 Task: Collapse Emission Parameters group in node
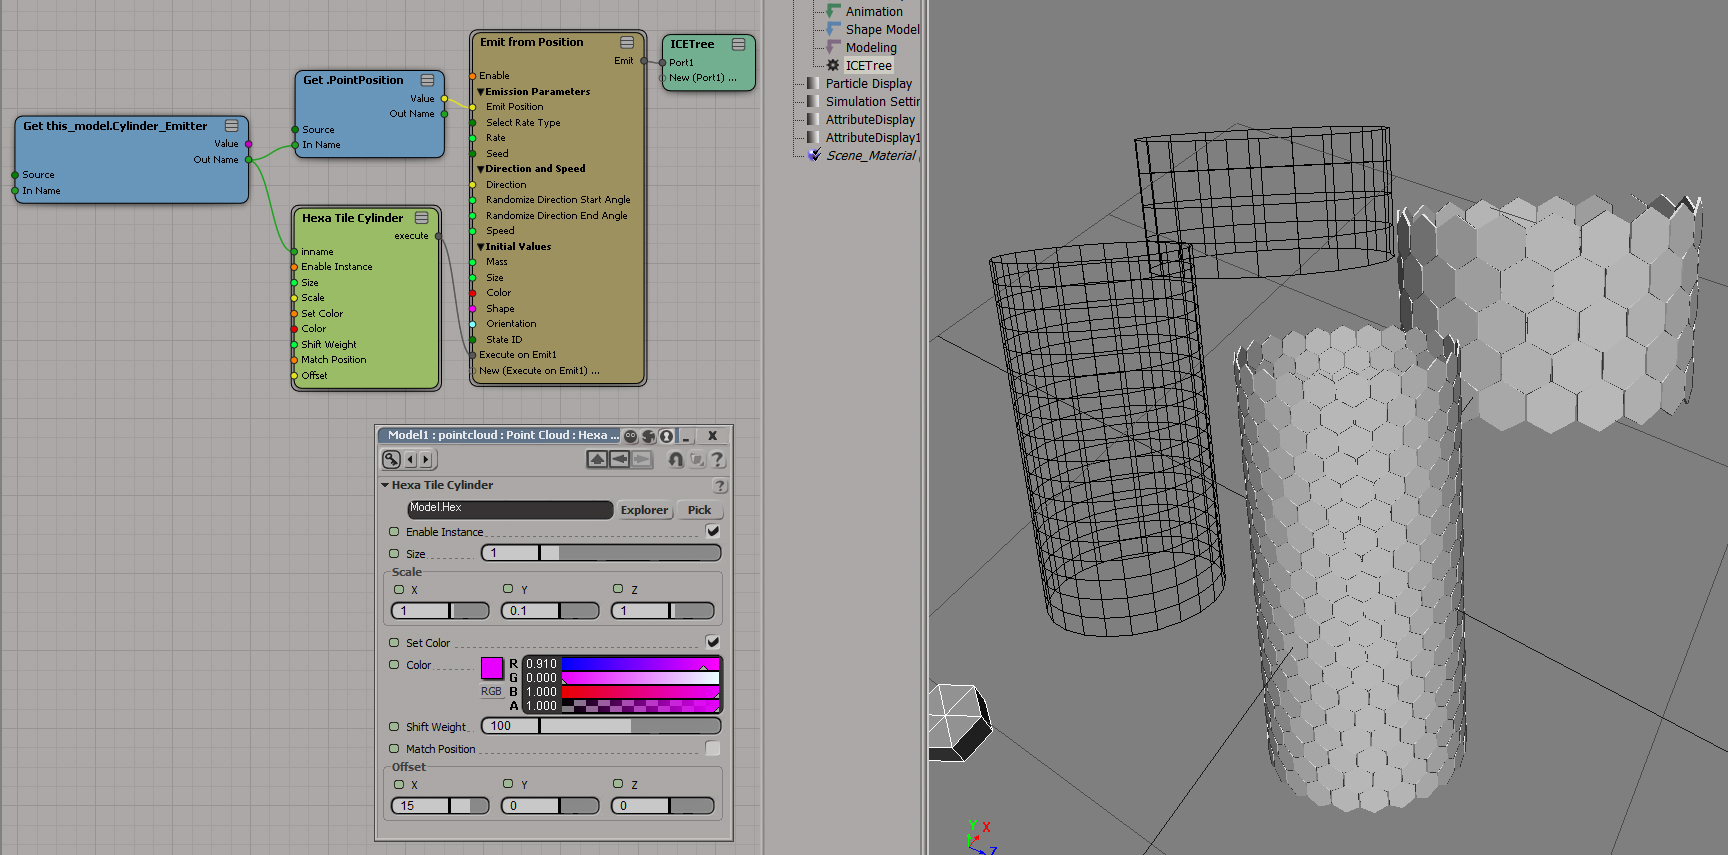tap(481, 92)
